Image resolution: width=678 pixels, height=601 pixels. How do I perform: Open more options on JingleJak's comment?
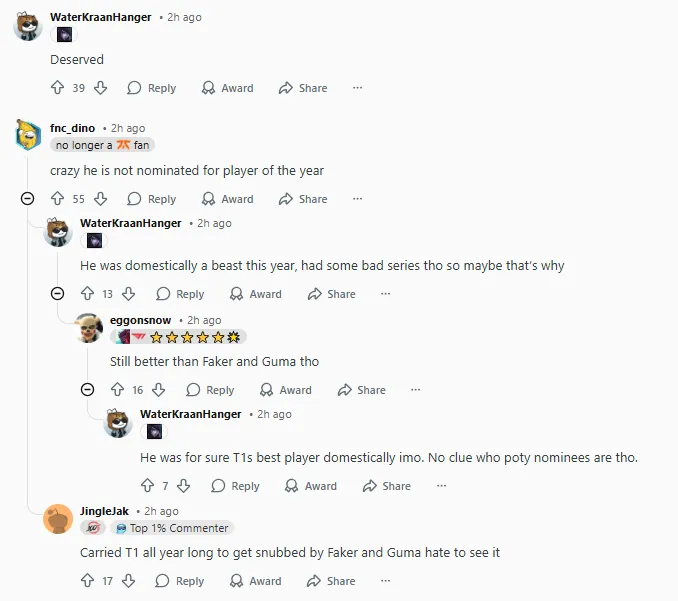click(385, 581)
